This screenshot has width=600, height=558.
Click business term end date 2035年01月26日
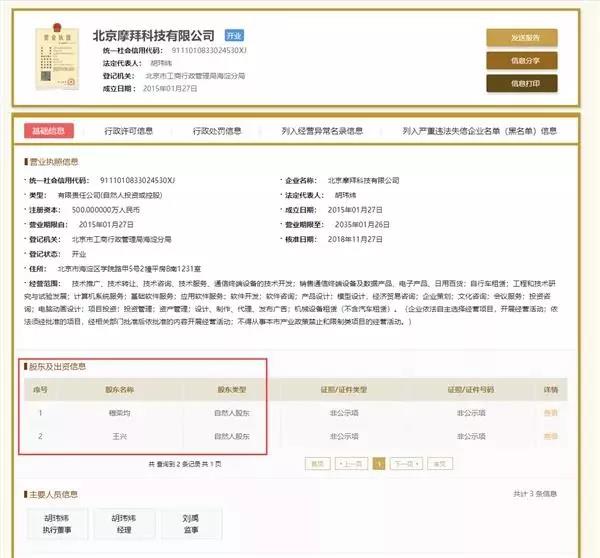tap(362, 225)
